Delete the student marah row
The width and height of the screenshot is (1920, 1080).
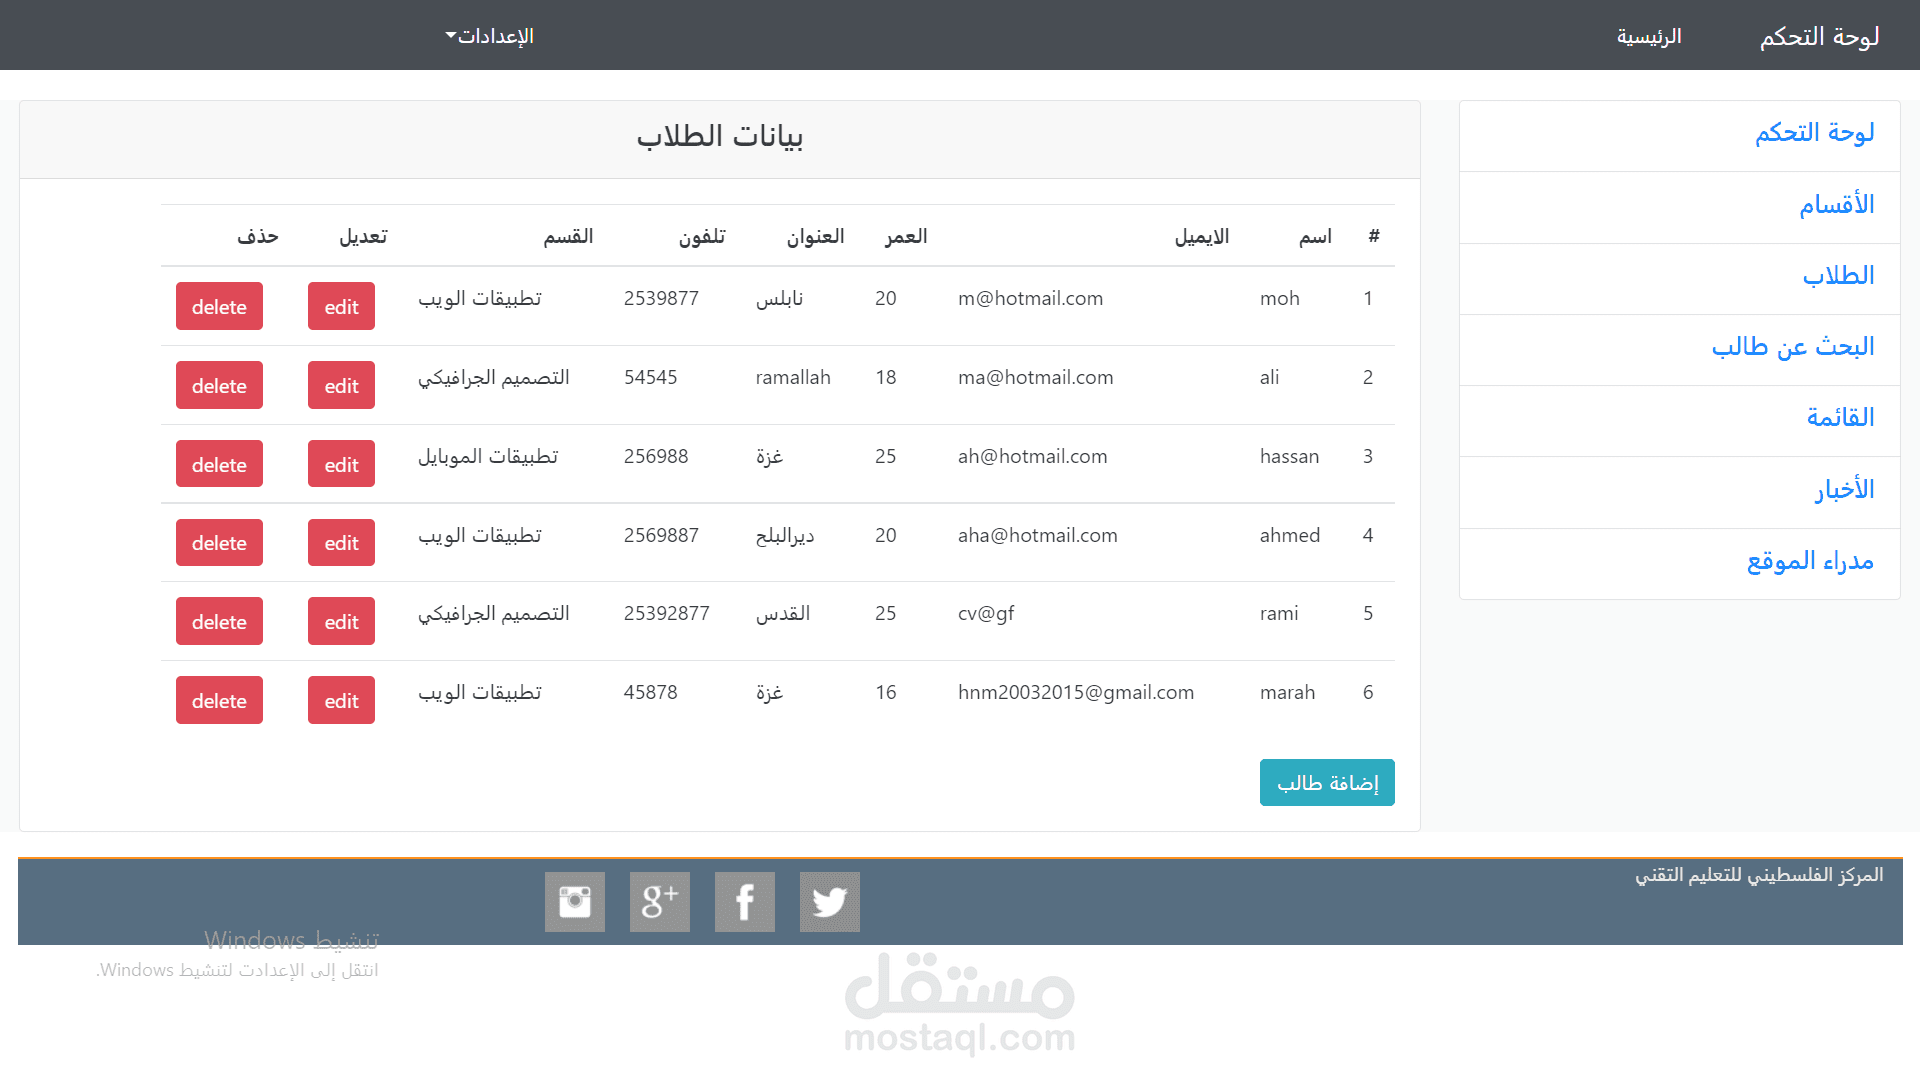[x=219, y=701]
